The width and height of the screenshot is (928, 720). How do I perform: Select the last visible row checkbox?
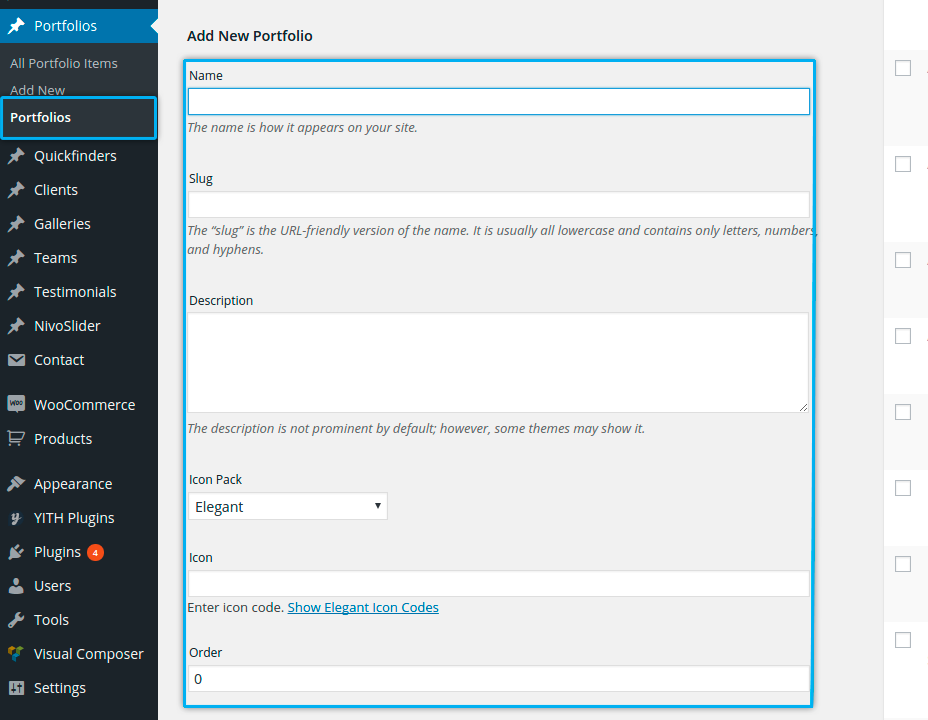[x=903, y=640]
